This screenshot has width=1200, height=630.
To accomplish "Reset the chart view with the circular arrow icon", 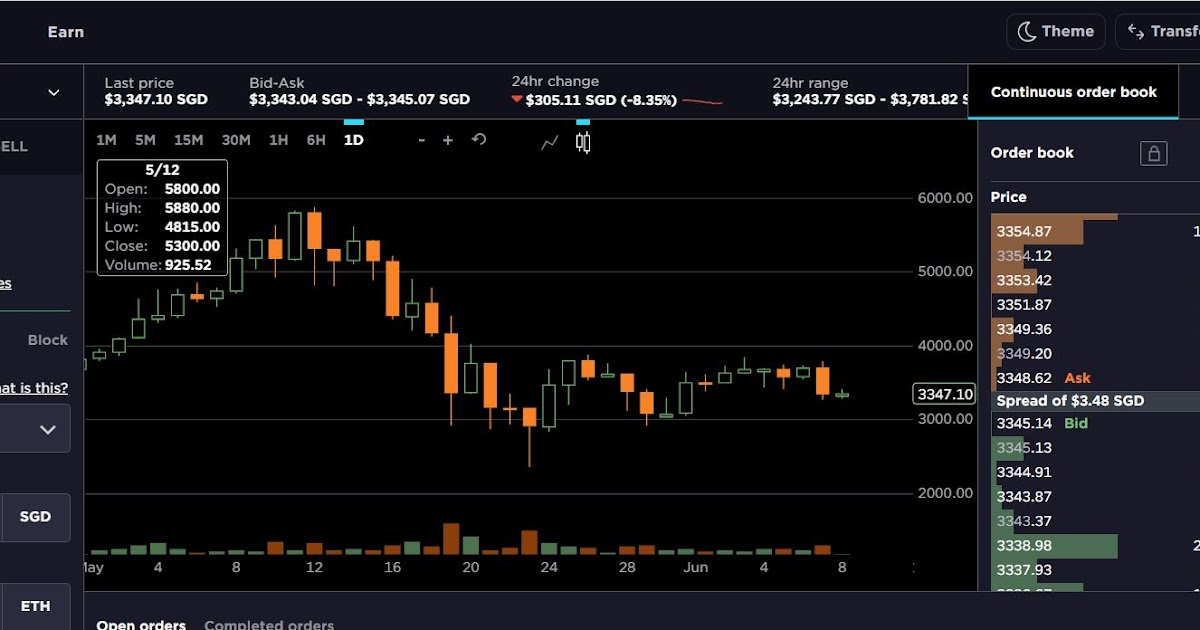I will coord(478,141).
